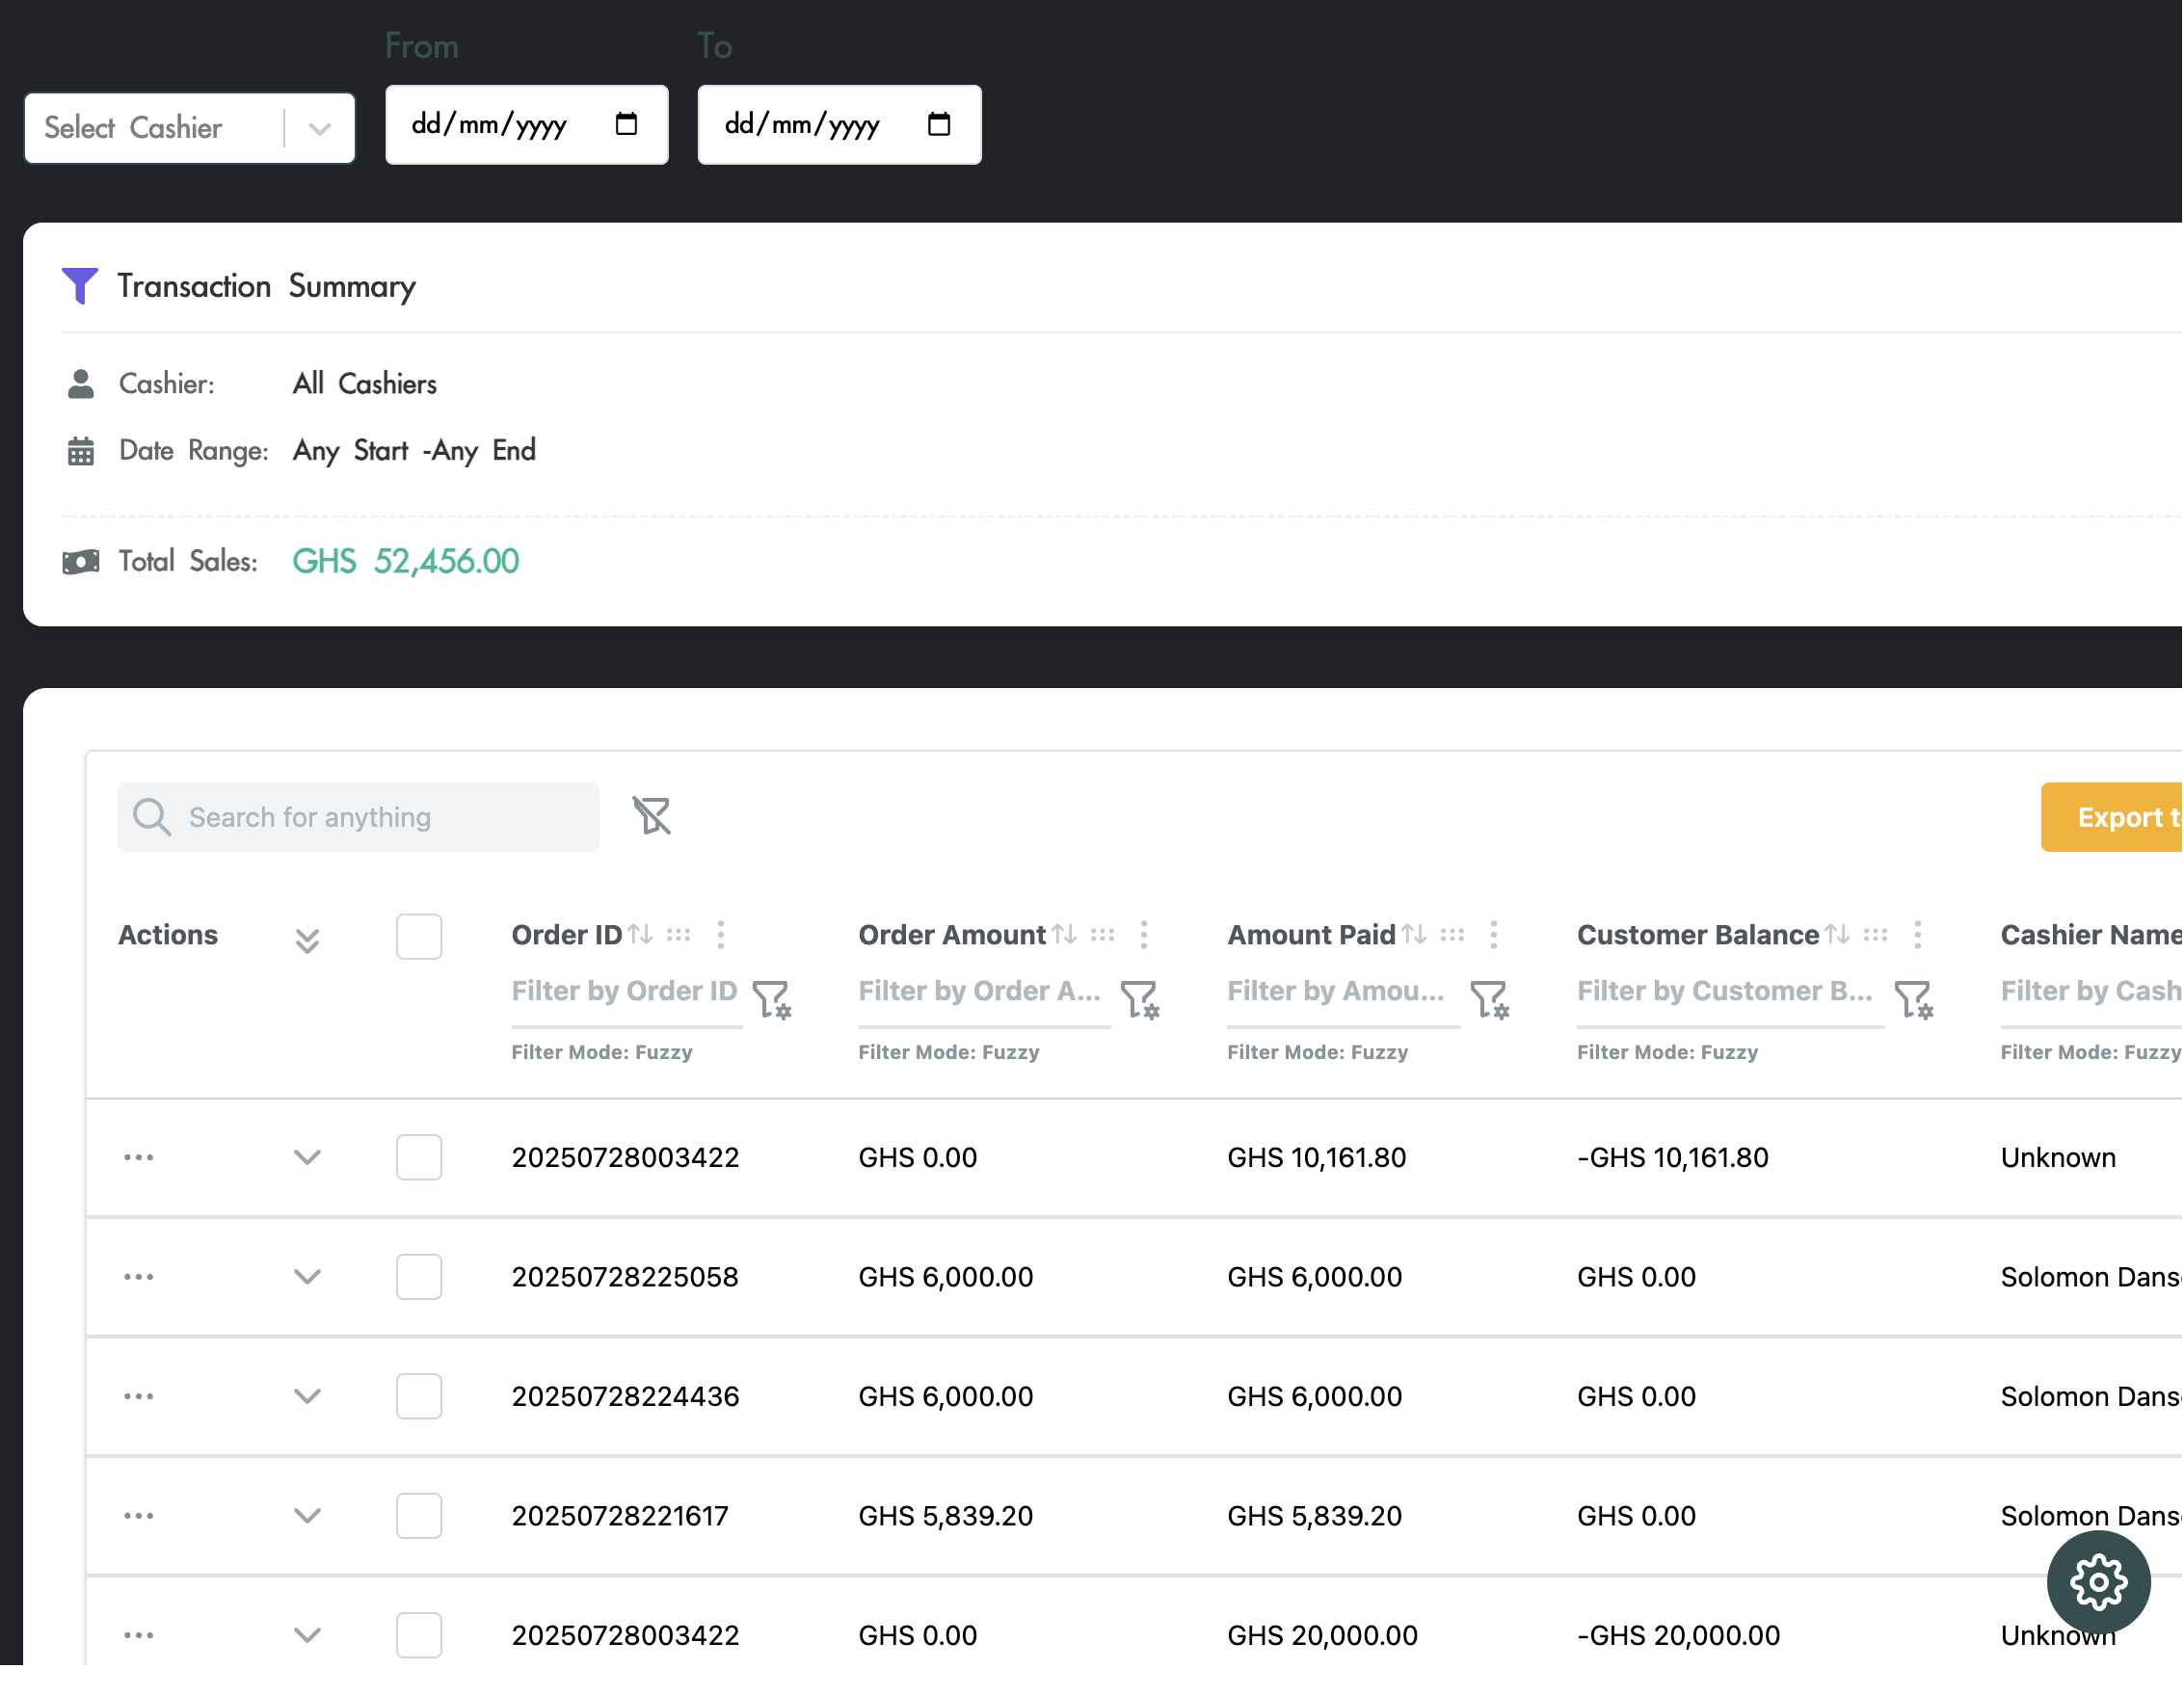Click the clear filters icon beside search
The image size is (2184, 1696).
point(652,817)
